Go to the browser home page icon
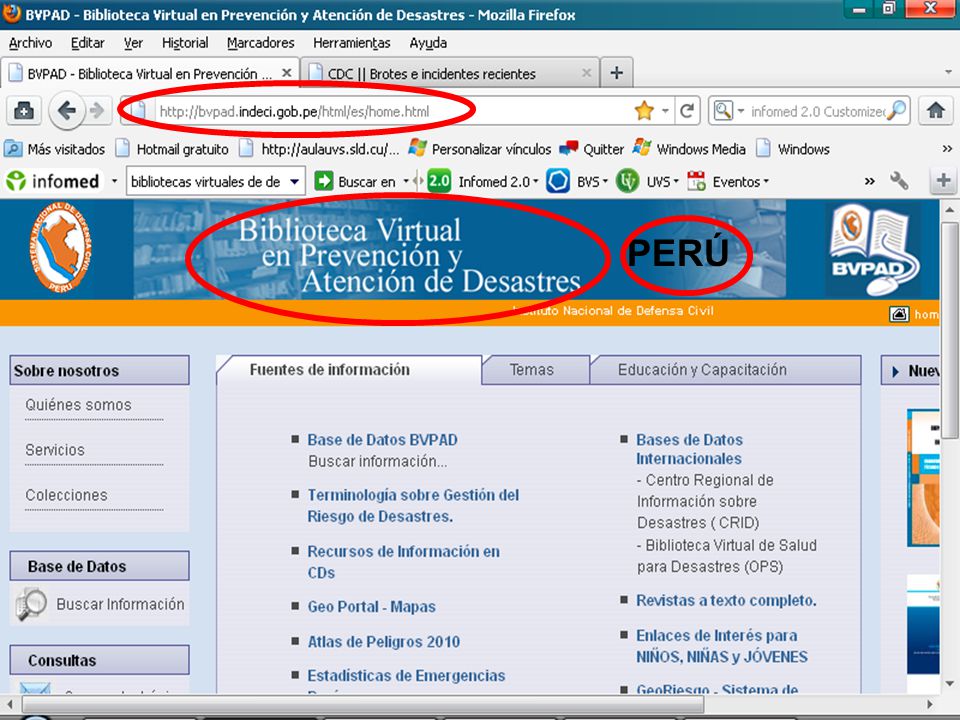The width and height of the screenshot is (960, 720). click(x=936, y=111)
